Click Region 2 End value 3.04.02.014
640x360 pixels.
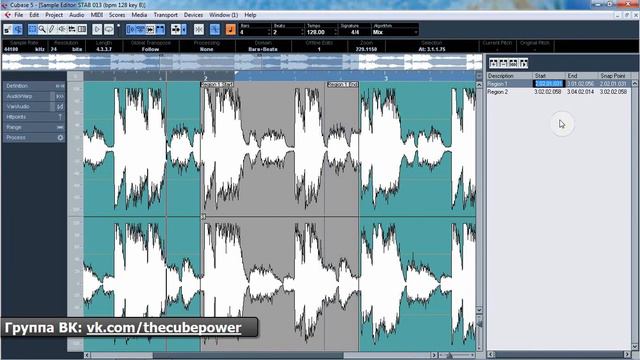pos(580,92)
